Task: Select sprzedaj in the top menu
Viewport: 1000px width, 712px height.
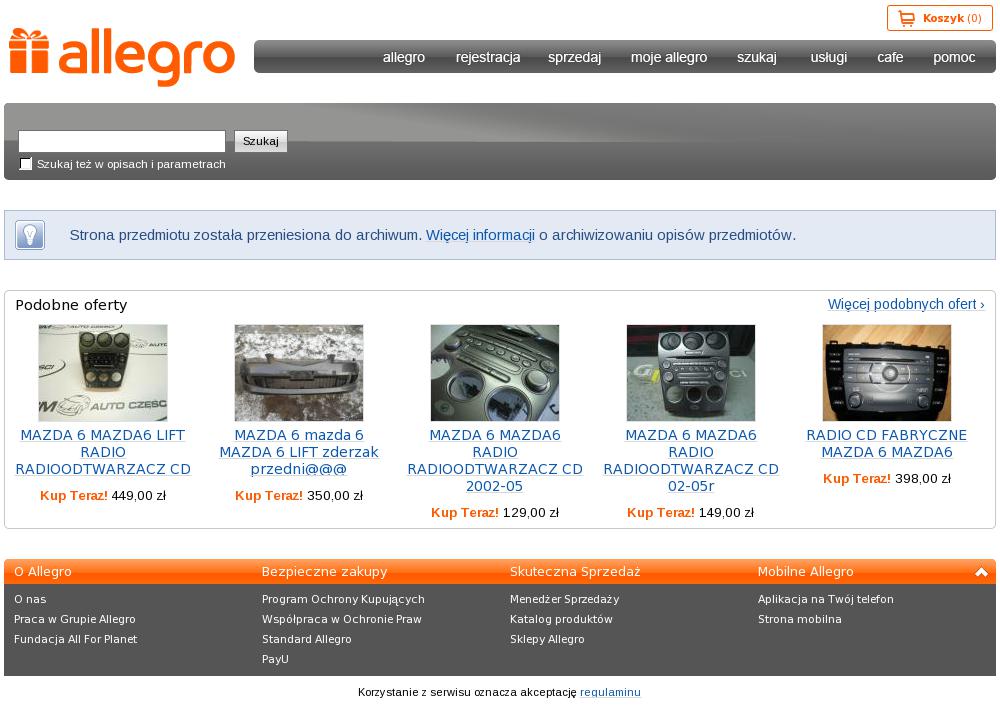Action: 575,57
